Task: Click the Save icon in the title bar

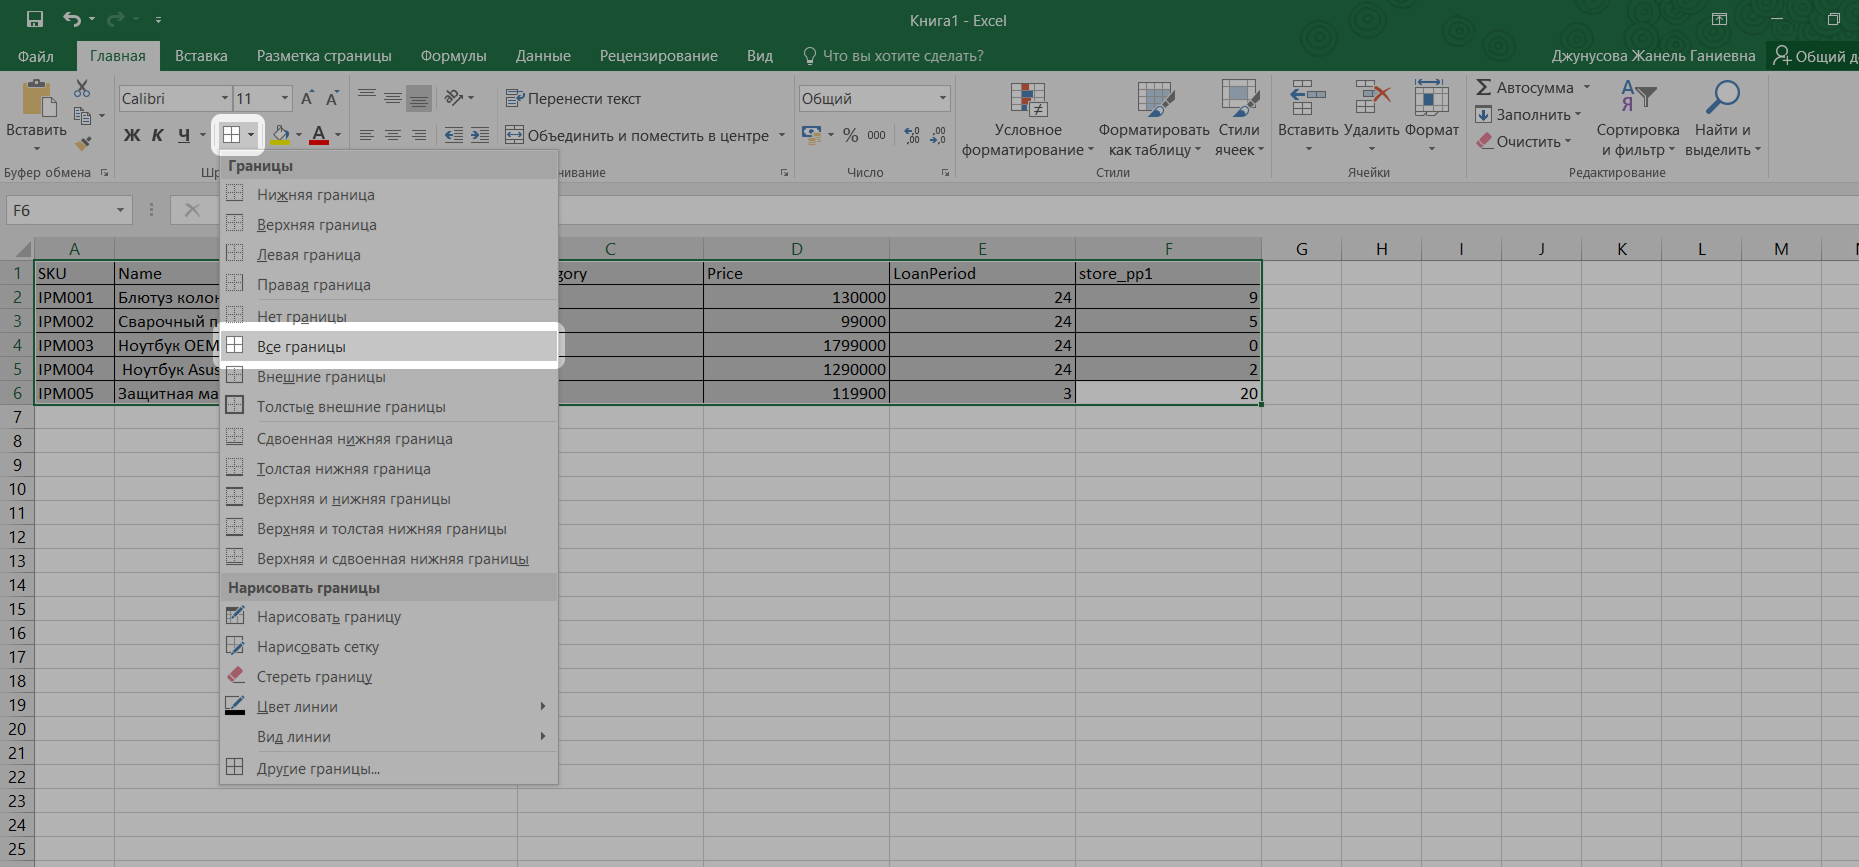Action: pyautogui.click(x=35, y=19)
